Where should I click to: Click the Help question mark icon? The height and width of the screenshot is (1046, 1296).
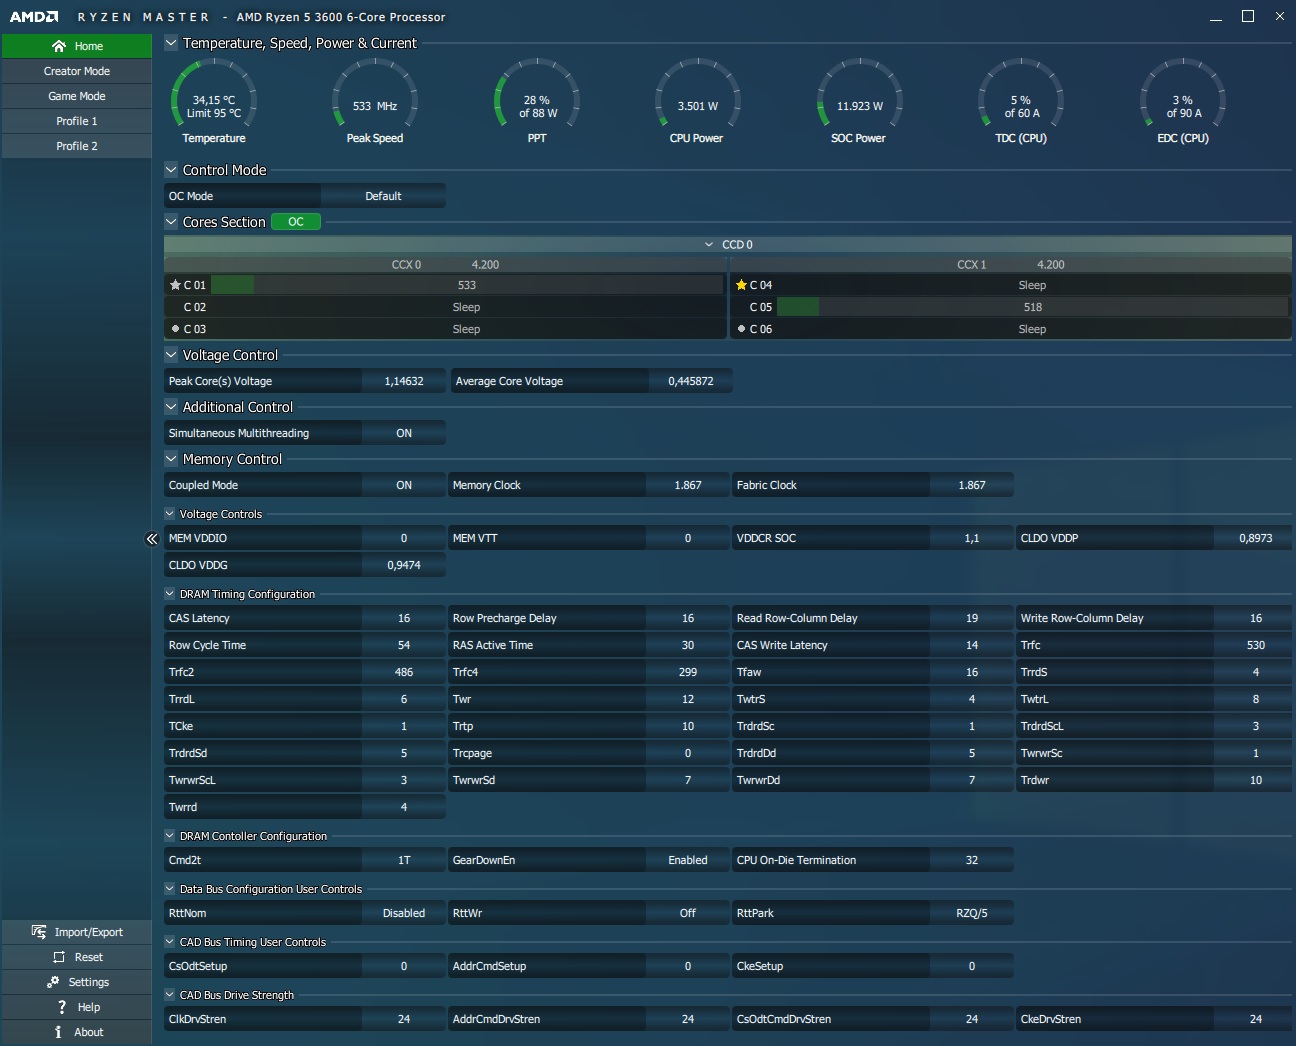pos(62,1007)
